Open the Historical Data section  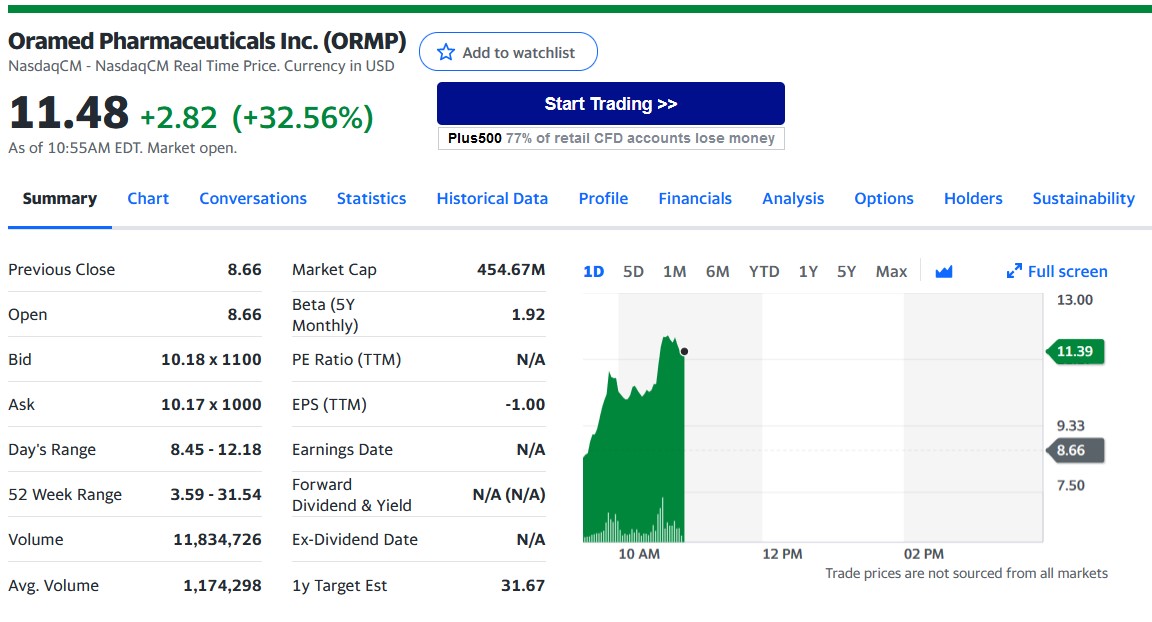pyautogui.click(x=492, y=198)
